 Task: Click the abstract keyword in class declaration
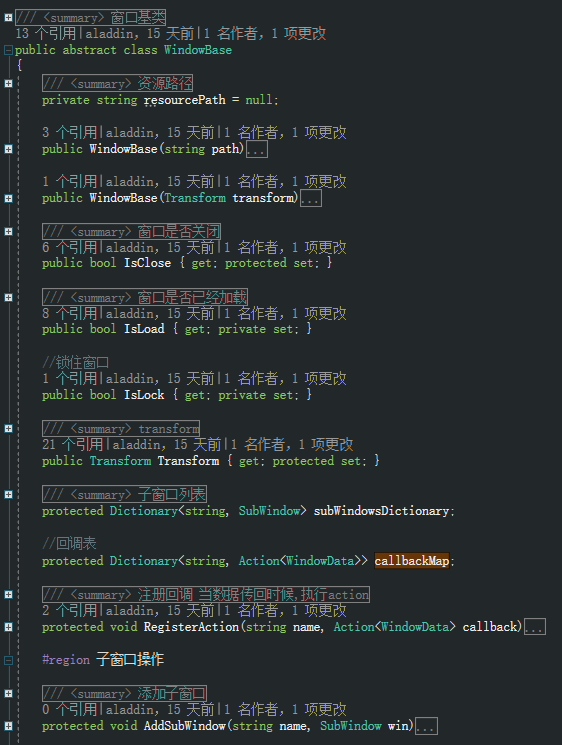coord(89,50)
